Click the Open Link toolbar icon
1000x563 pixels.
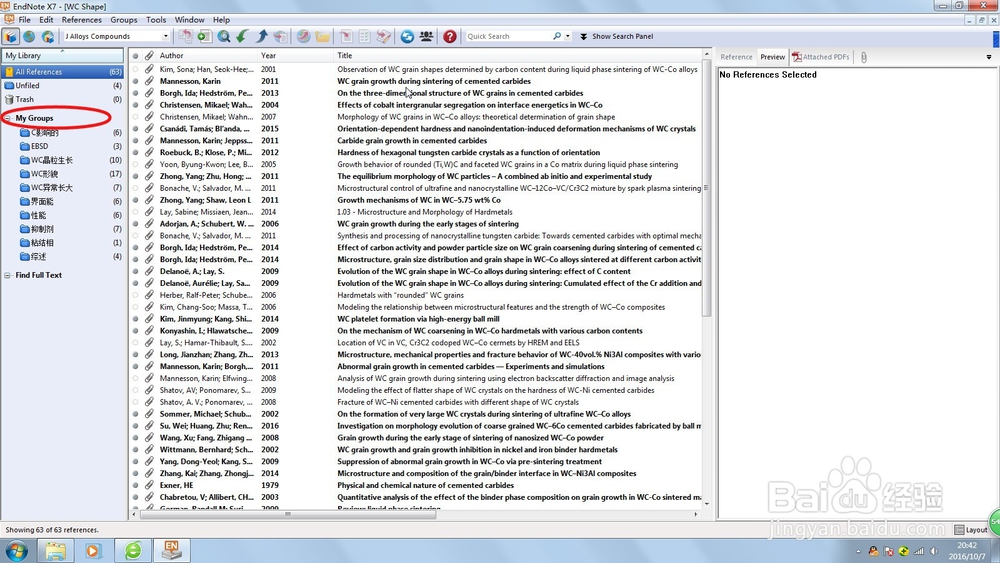(x=304, y=36)
